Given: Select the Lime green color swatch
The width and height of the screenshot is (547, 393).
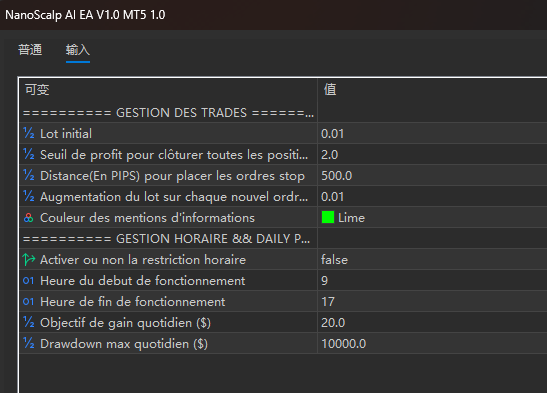Looking at the screenshot, I should click(328, 217).
